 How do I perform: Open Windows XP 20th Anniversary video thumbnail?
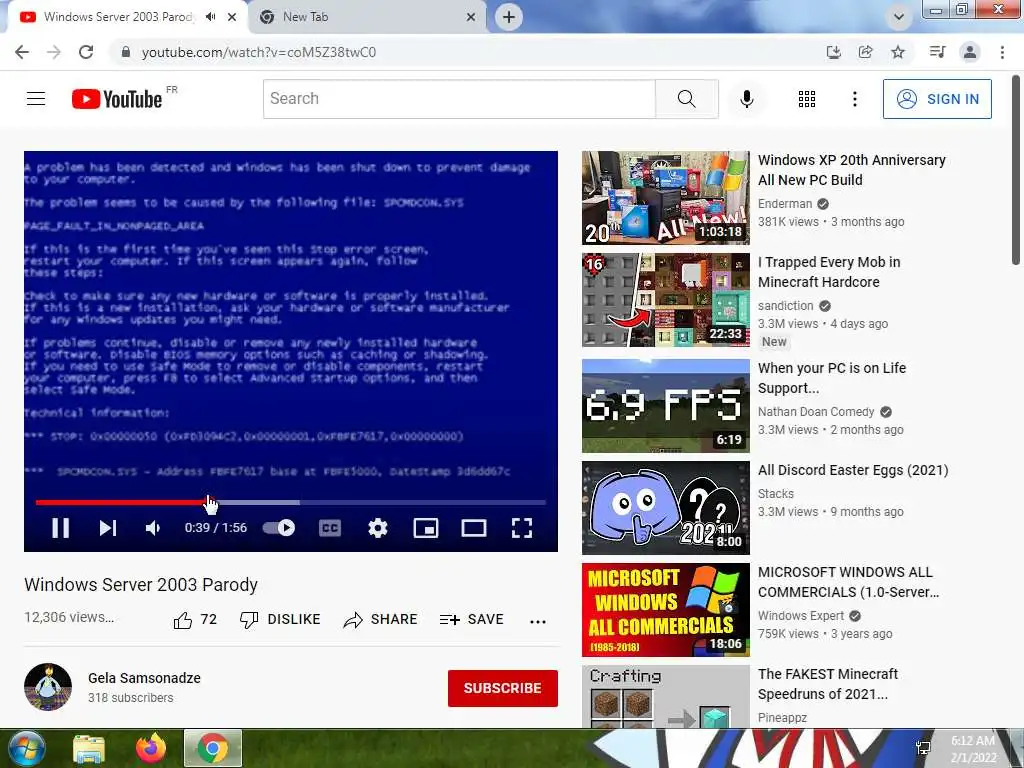(x=665, y=198)
